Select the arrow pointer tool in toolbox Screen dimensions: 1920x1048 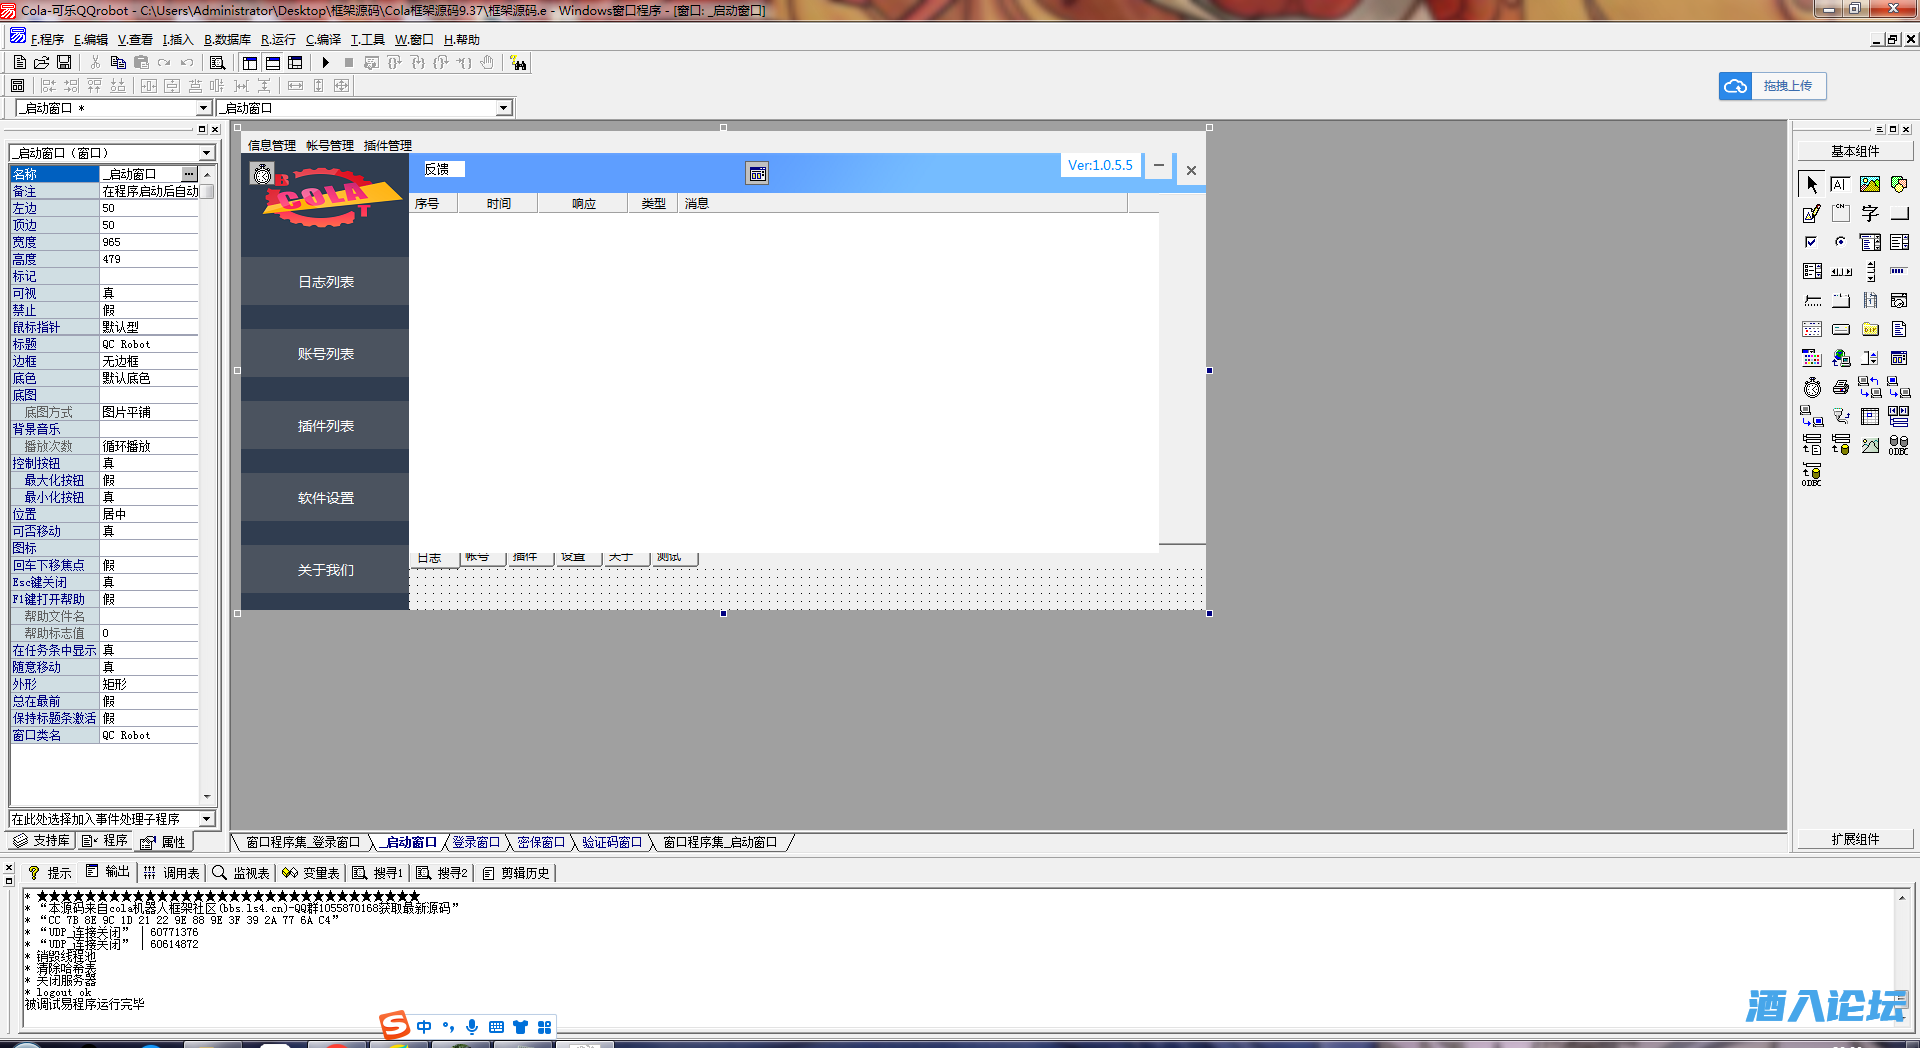(1812, 185)
